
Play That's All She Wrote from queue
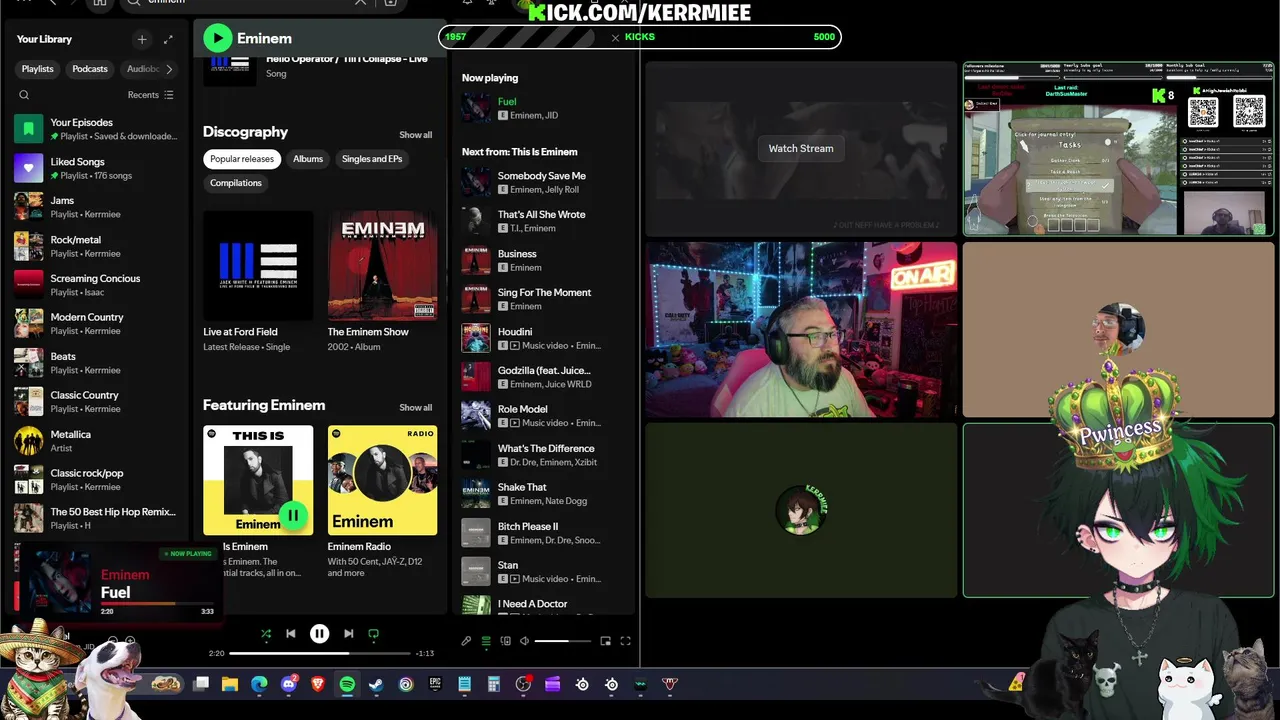(x=545, y=221)
